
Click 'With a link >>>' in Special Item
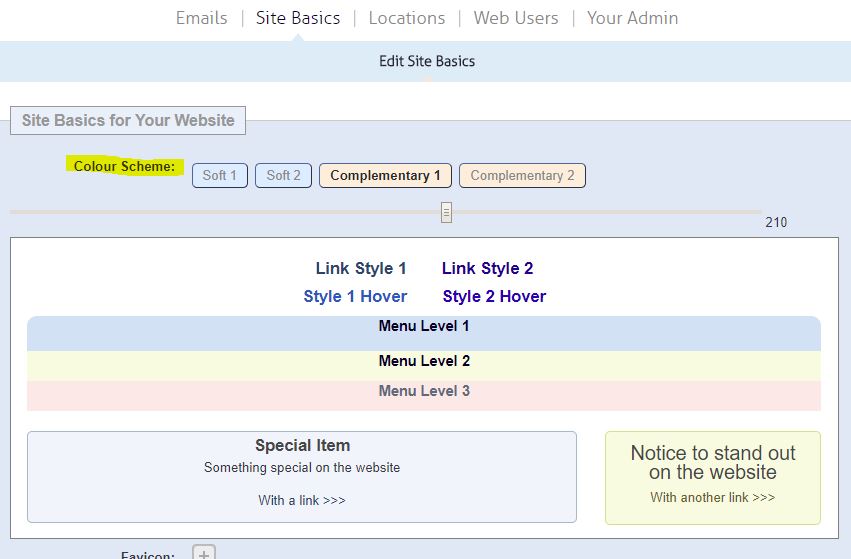click(x=302, y=500)
